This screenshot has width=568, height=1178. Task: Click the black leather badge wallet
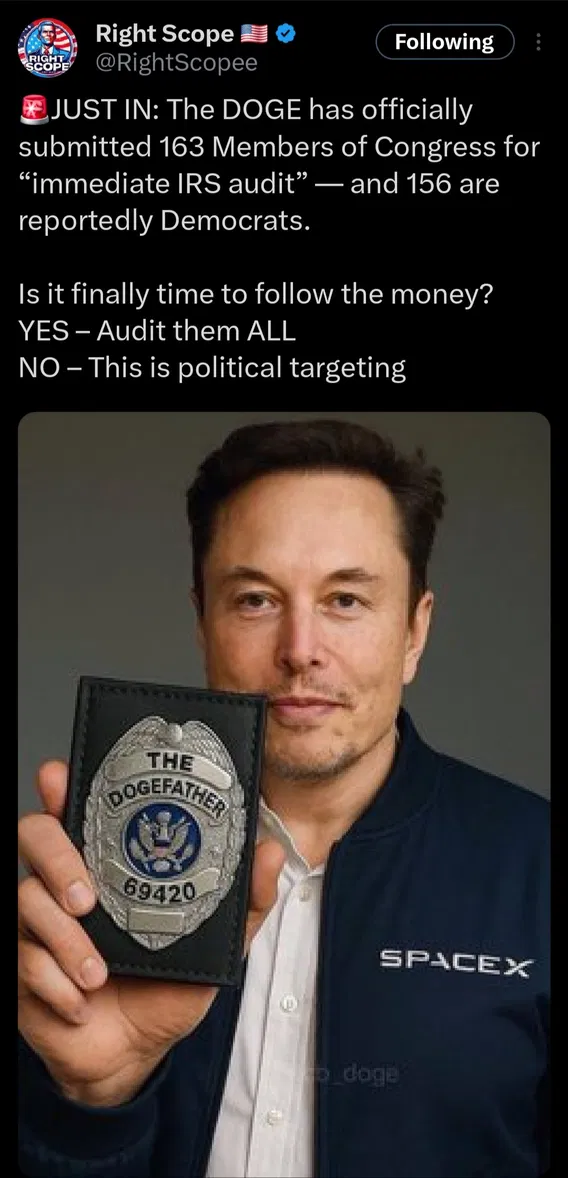(x=164, y=830)
